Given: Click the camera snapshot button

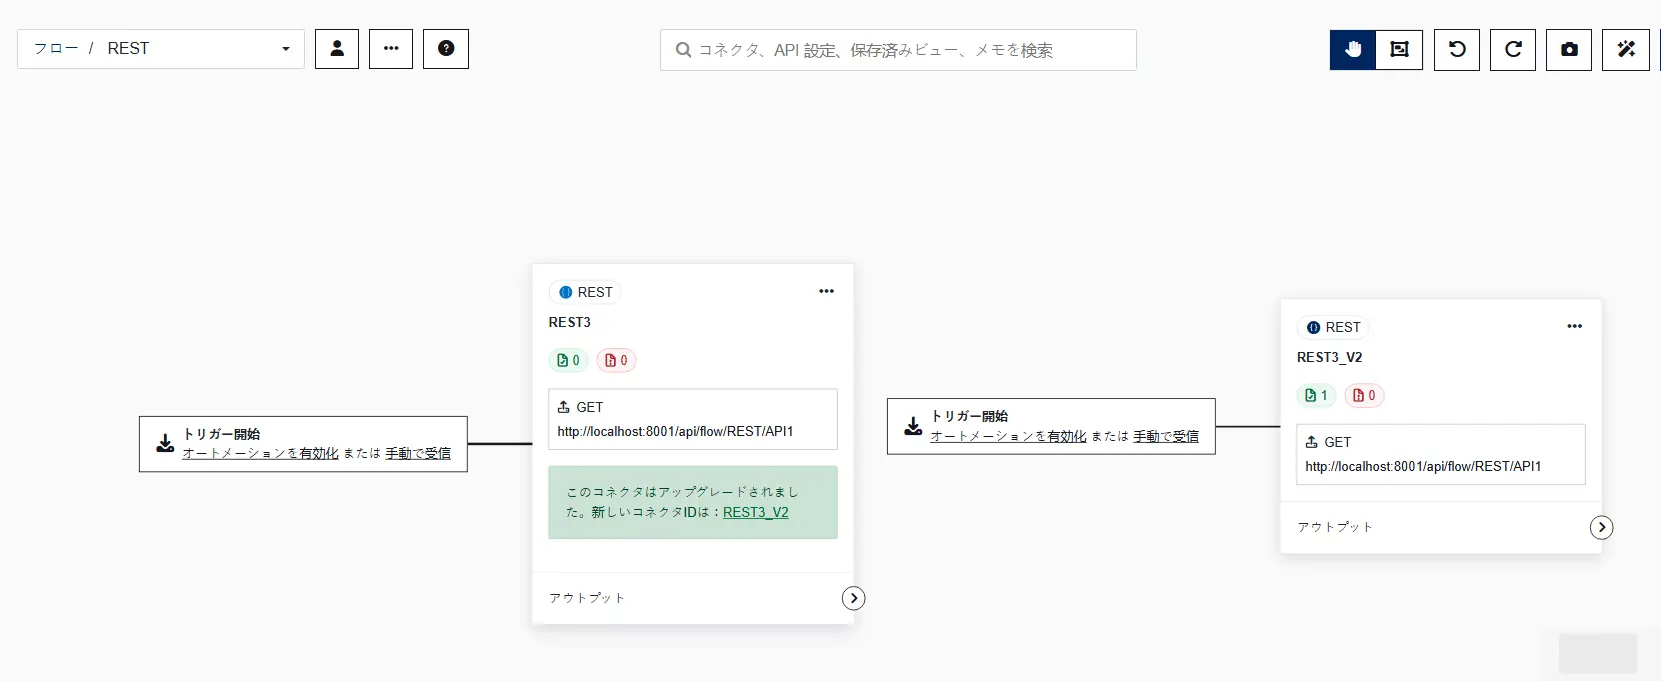Looking at the screenshot, I should coord(1569,50).
